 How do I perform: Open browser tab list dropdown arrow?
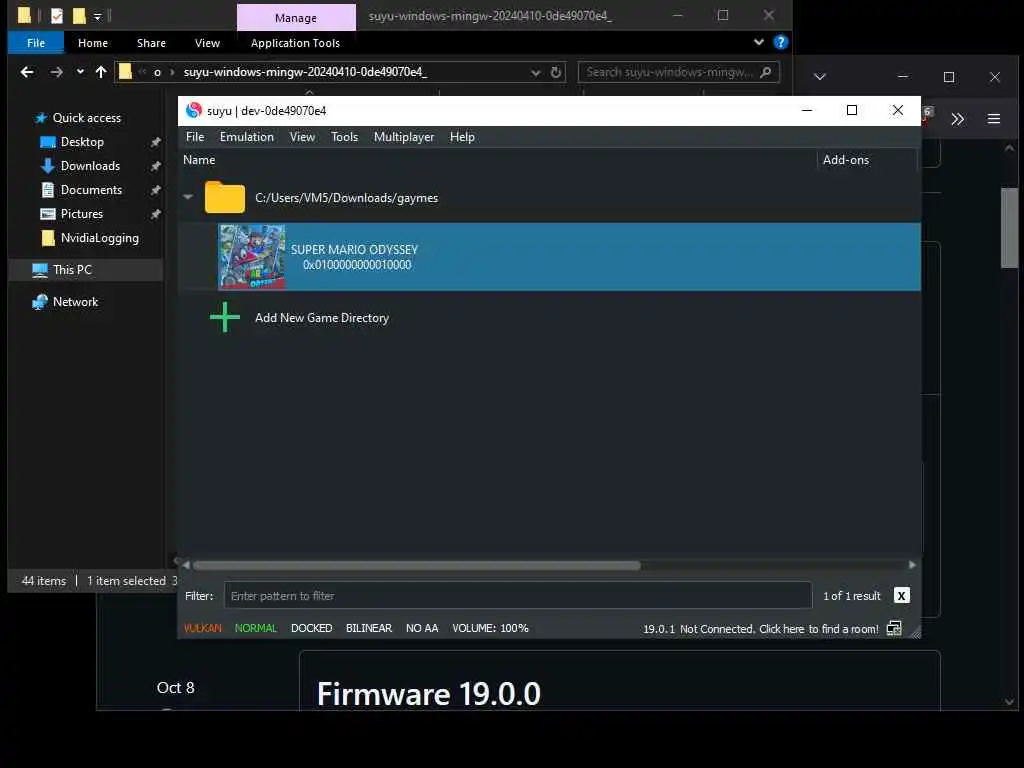pos(820,77)
